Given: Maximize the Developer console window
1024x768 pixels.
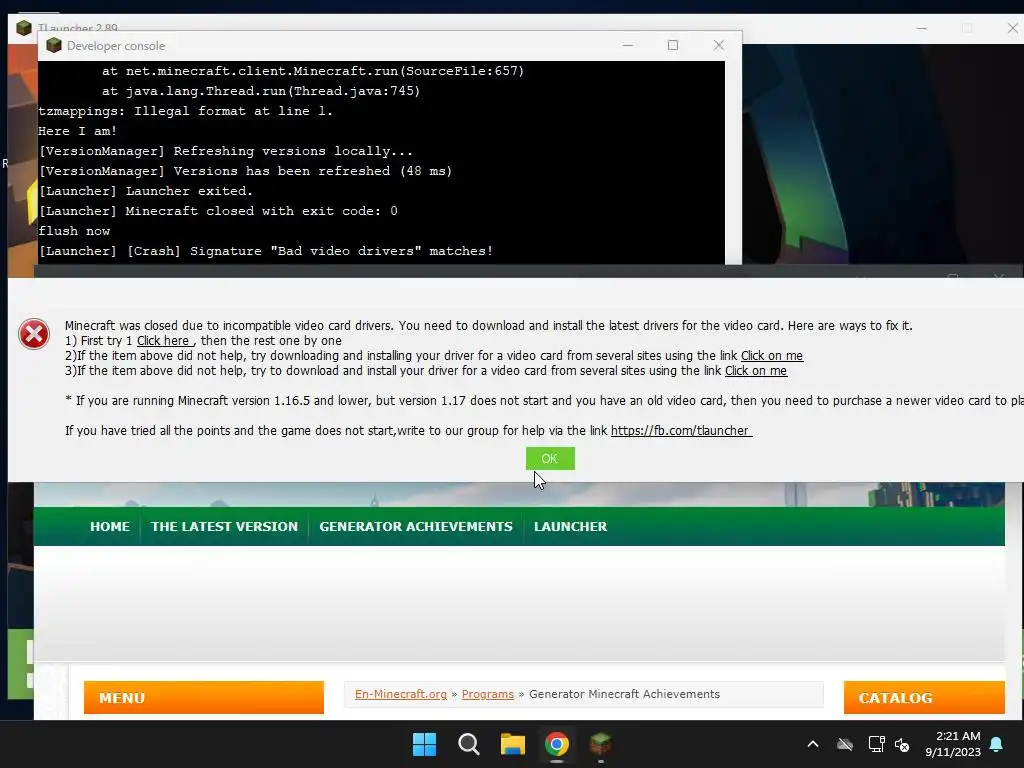Looking at the screenshot, I should [x=673, y=45].
